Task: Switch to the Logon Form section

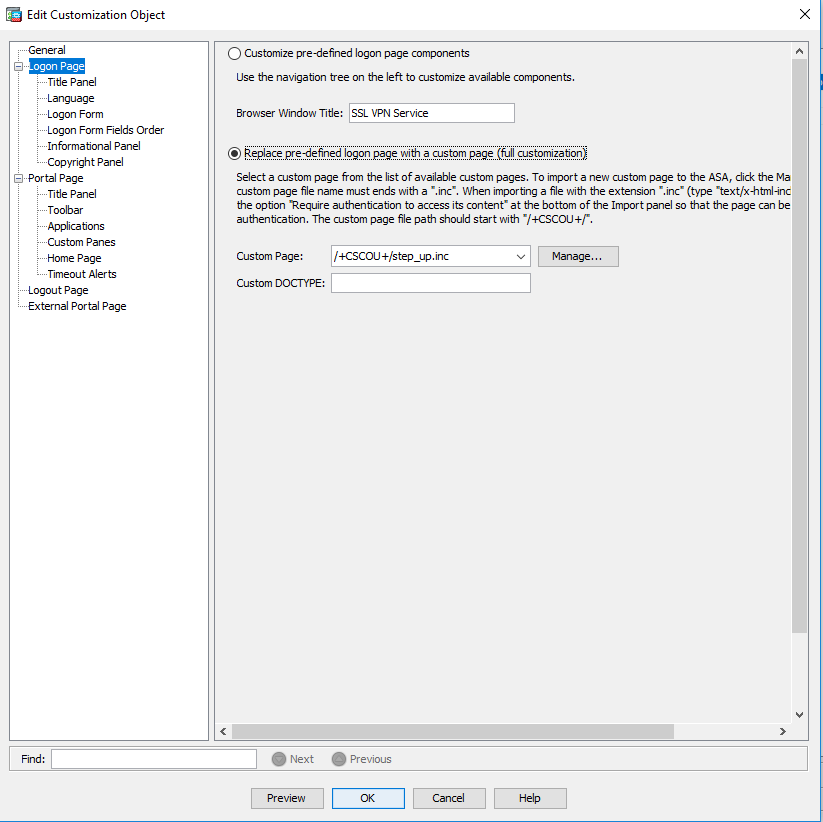Action: pos(74,113)
